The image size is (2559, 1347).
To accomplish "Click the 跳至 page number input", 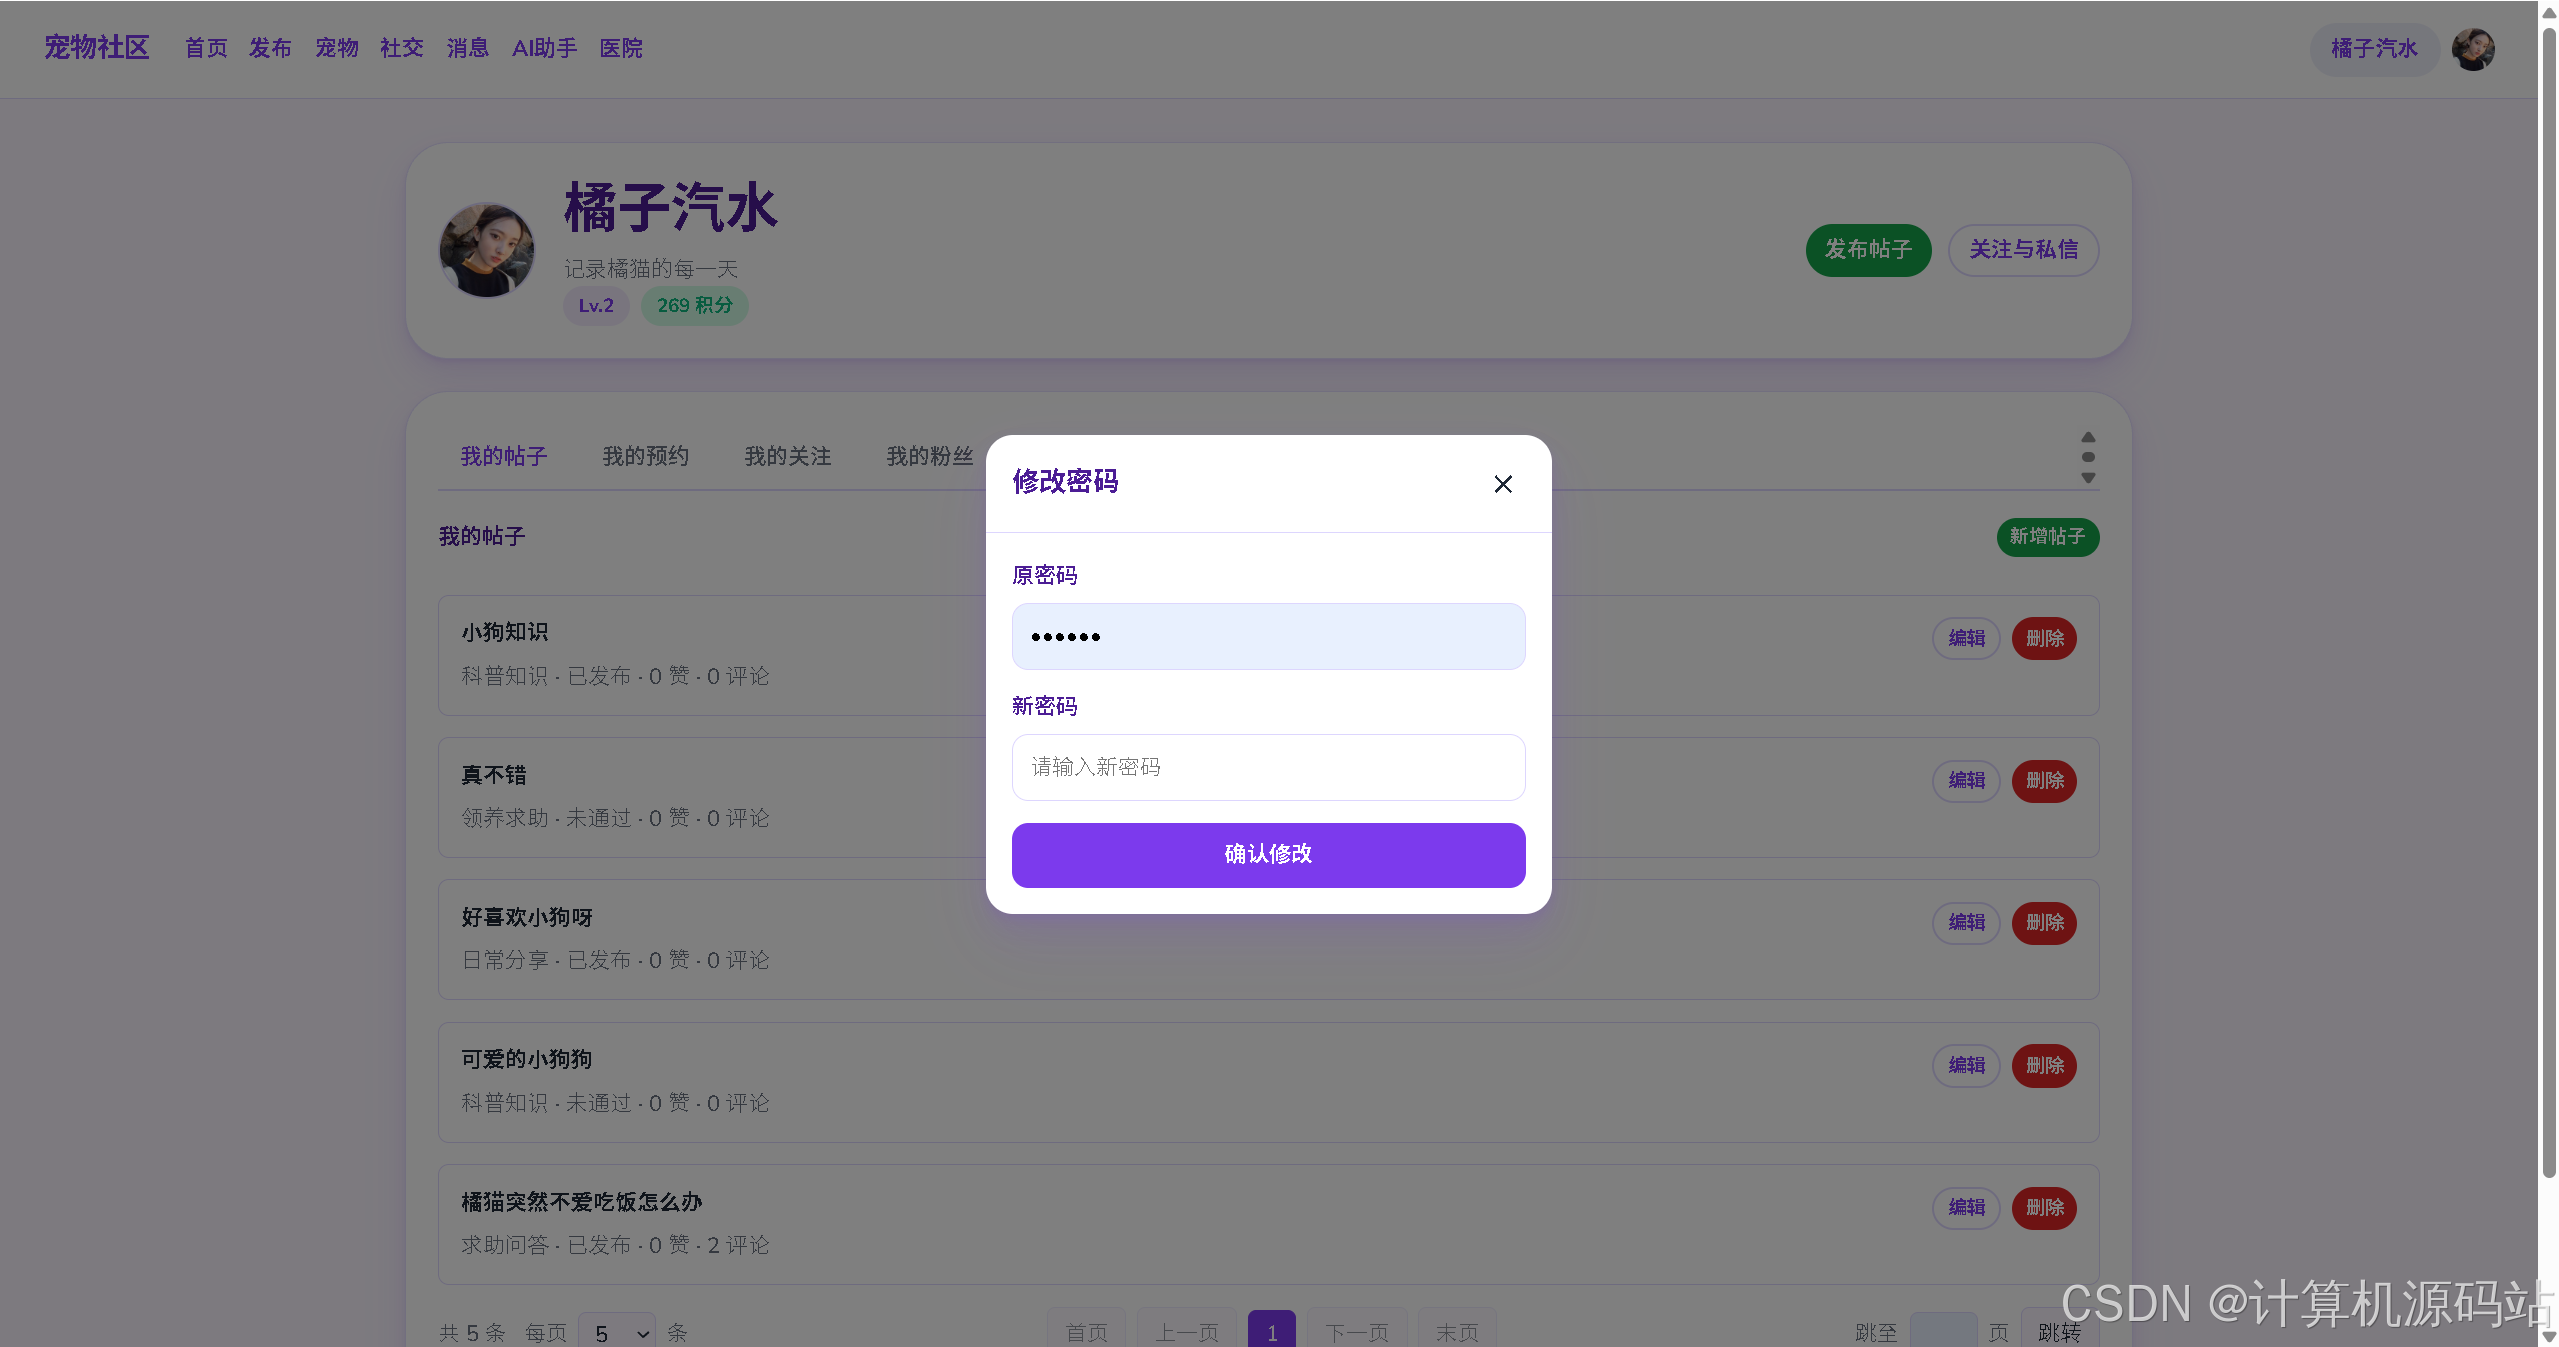I will pos(1943,1331).
